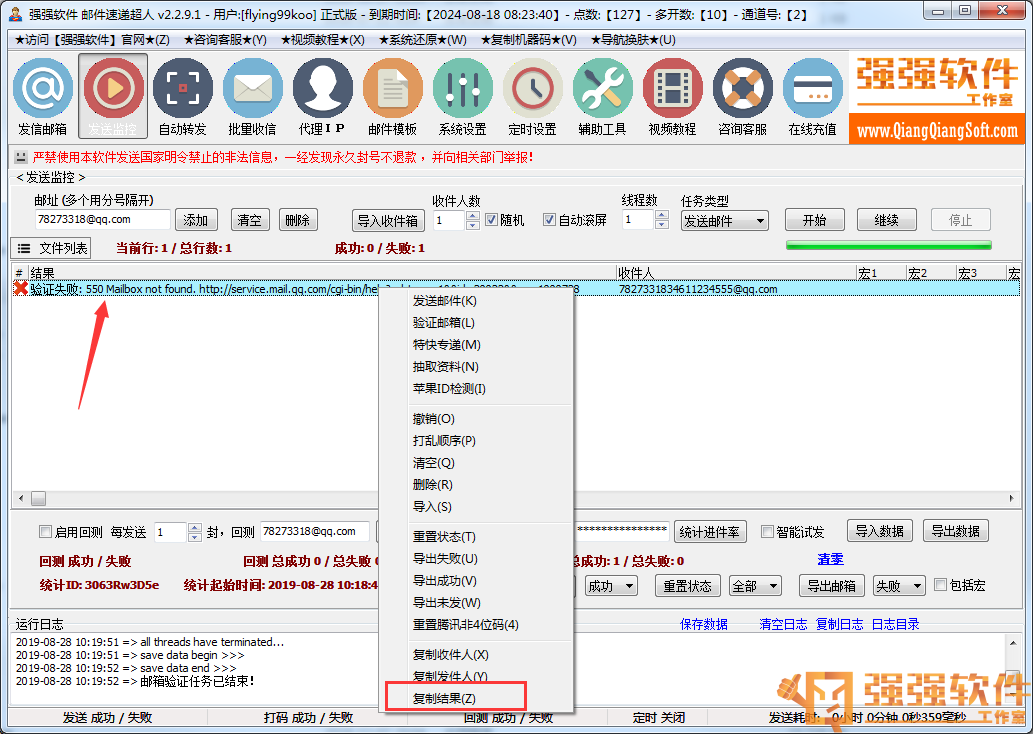Focus the 邮址 address input field
The height and width of the screenshot is (734, 1033).
(x=102, y=219)
